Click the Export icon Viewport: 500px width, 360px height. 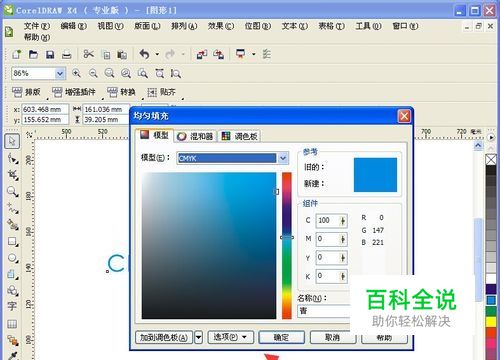point(219,54)
